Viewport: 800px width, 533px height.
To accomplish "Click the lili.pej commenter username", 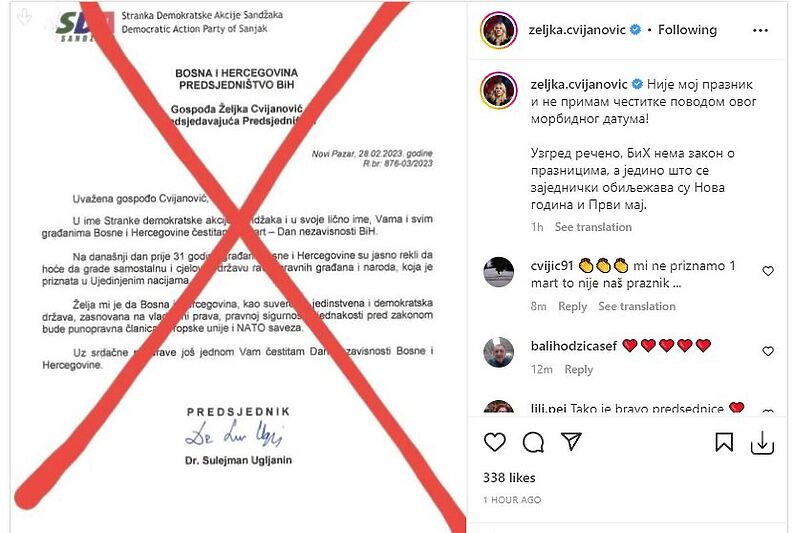I will pos(546,408).
